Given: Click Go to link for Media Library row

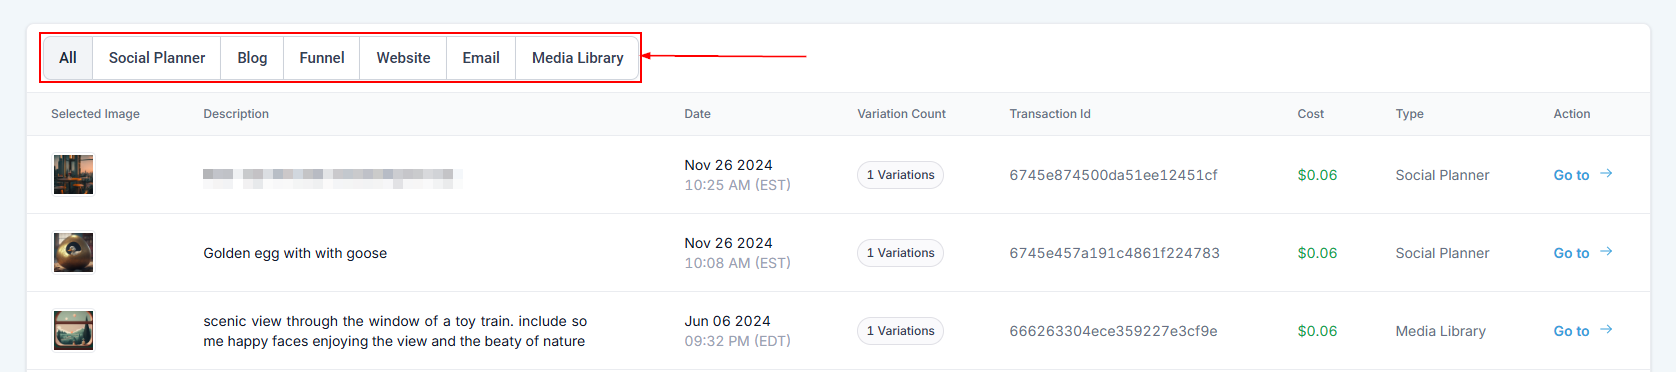Looking at the screenshot, I should (x=1571, y=331).
